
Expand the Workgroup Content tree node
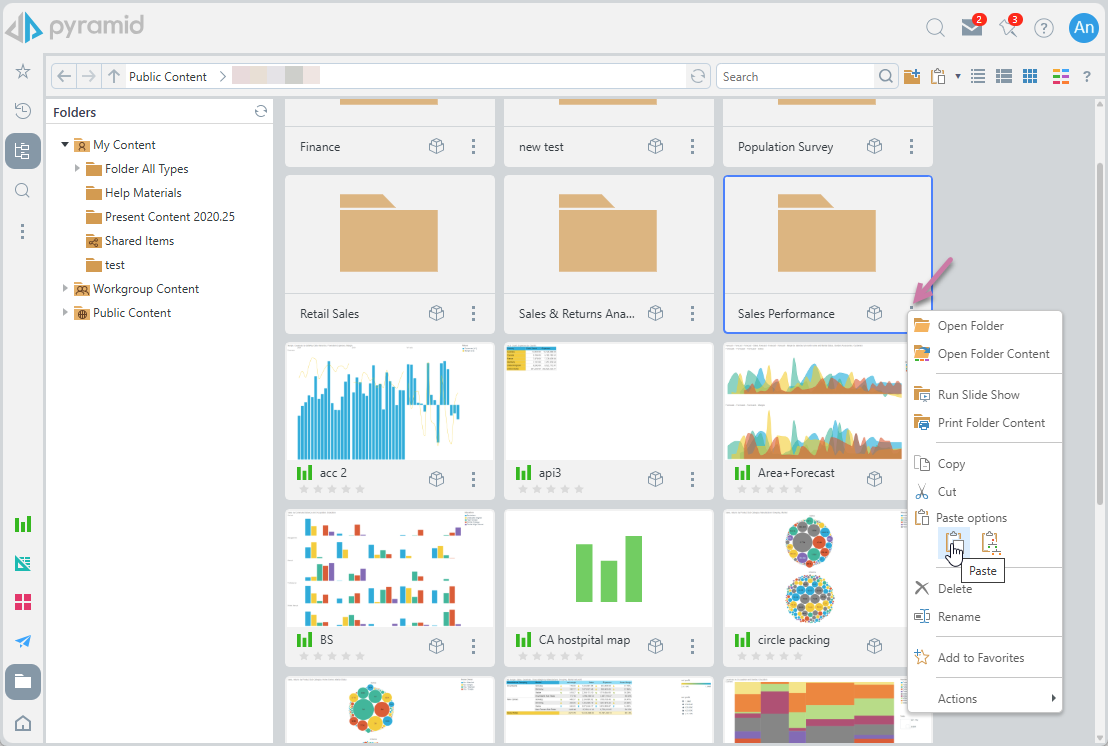65,289
